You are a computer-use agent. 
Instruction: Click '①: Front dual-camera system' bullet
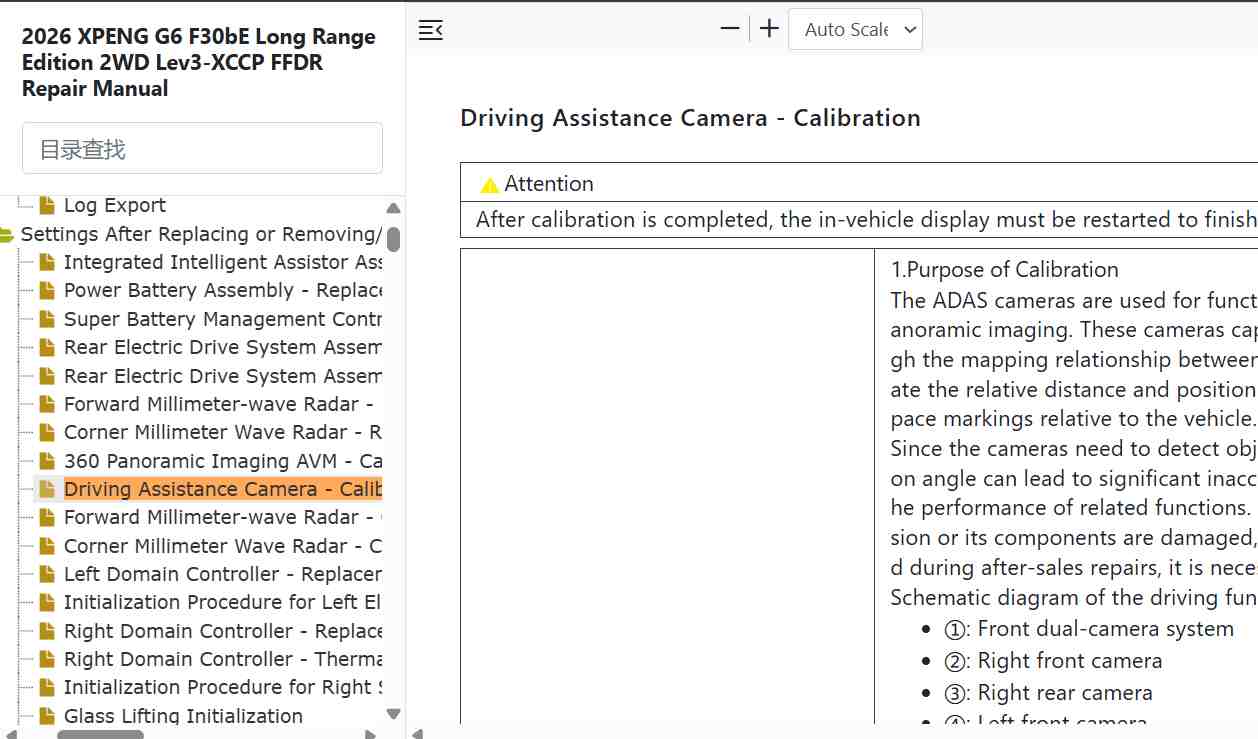point(1089,629)
